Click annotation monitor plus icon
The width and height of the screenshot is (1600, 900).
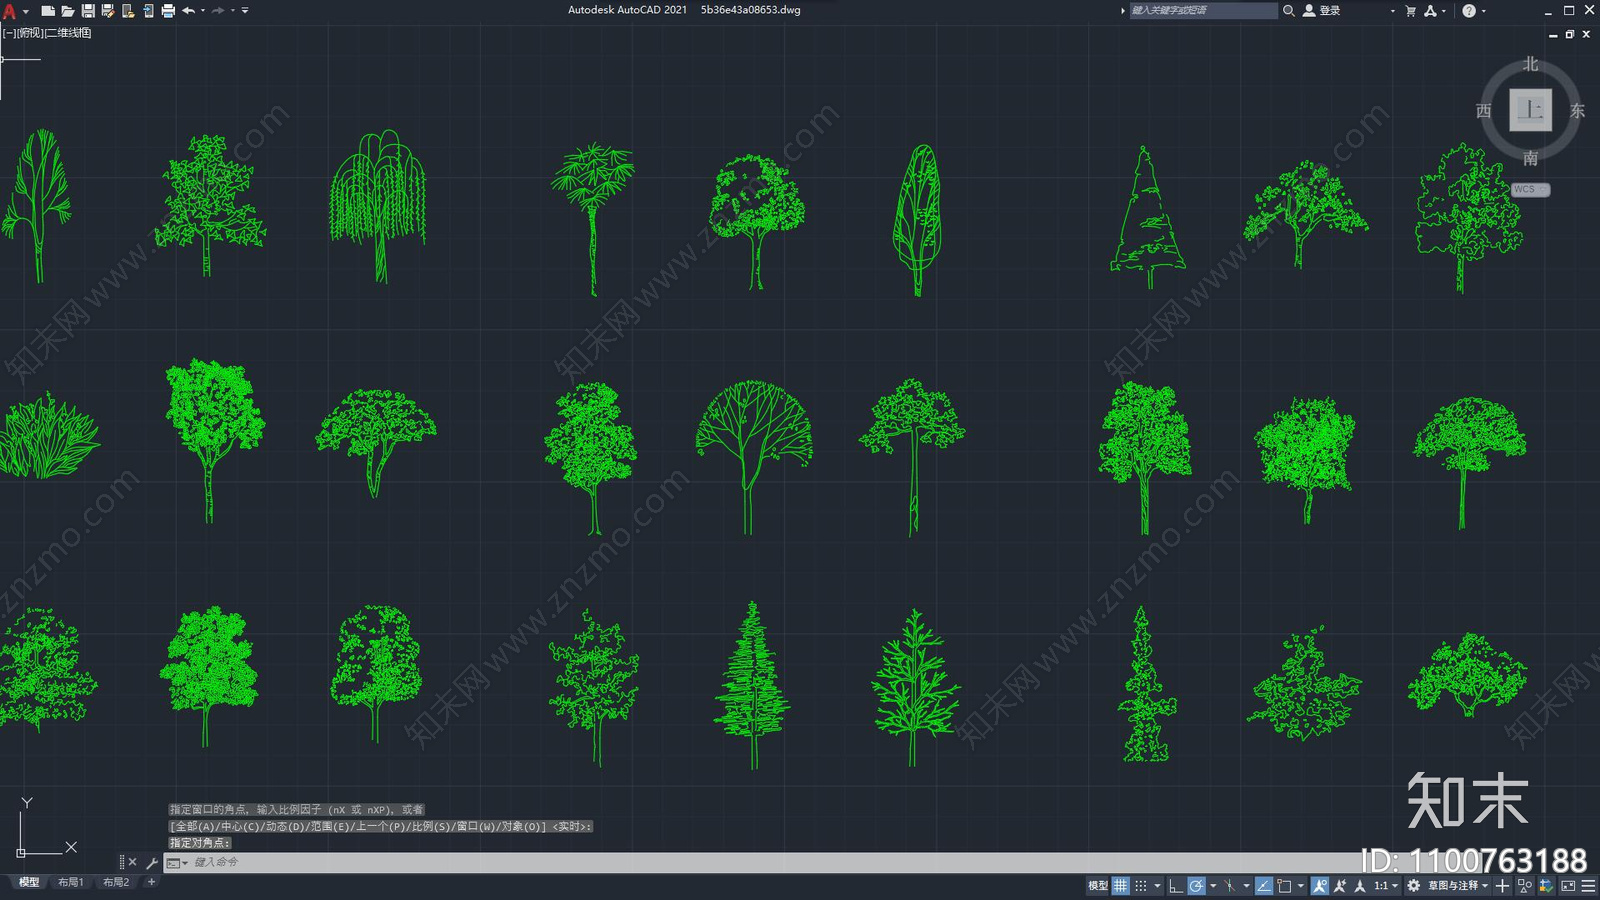coord(1502,886)
